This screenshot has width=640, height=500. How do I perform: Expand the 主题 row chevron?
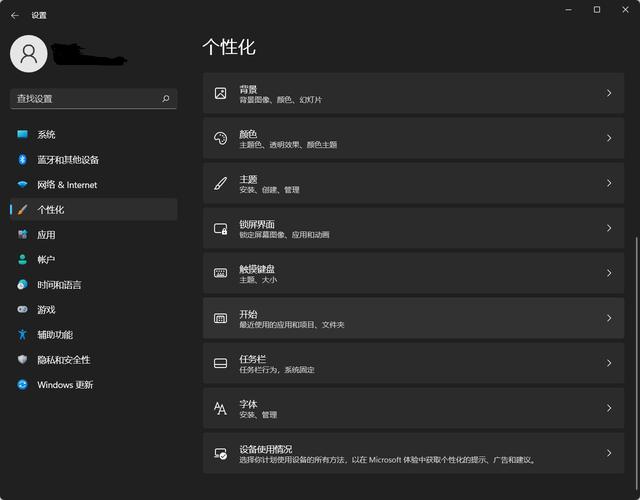pyautogui.click(x=609, y=183)
